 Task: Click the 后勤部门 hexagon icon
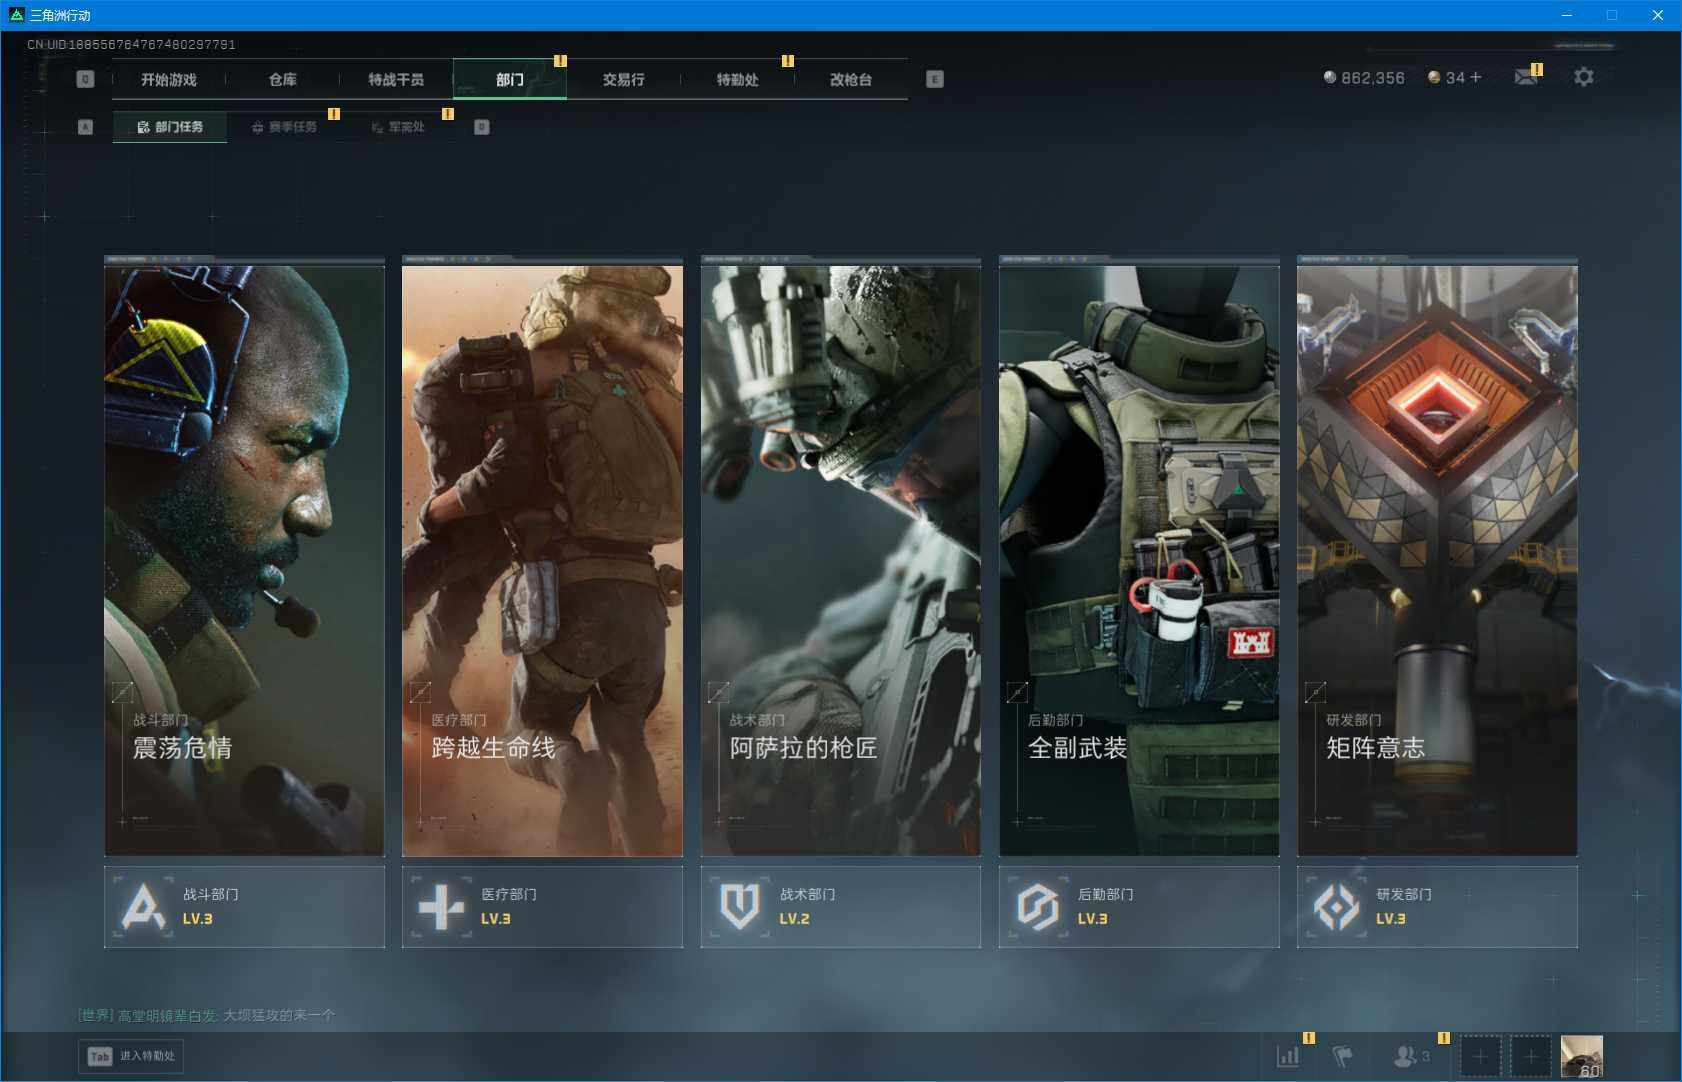click(x=1038, y=907)
